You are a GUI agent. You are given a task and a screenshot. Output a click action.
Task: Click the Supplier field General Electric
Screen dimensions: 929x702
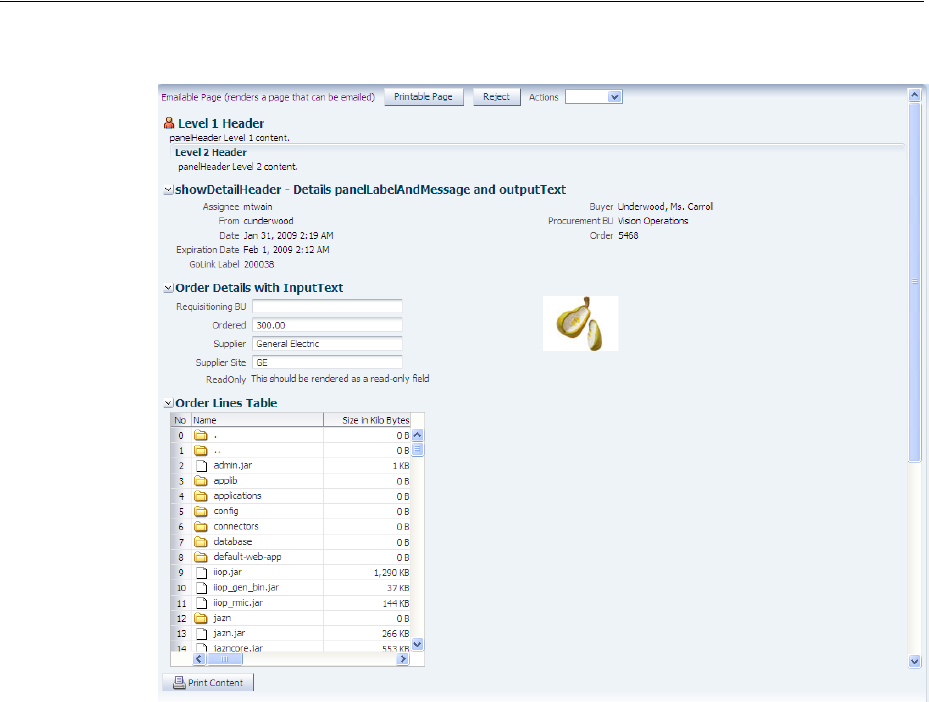327,344
